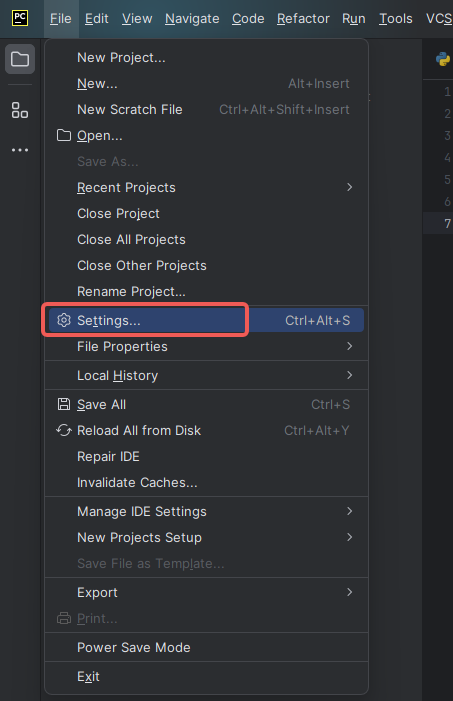Click the Settings gear icon

pyautogui.click(x=64, y=320)
